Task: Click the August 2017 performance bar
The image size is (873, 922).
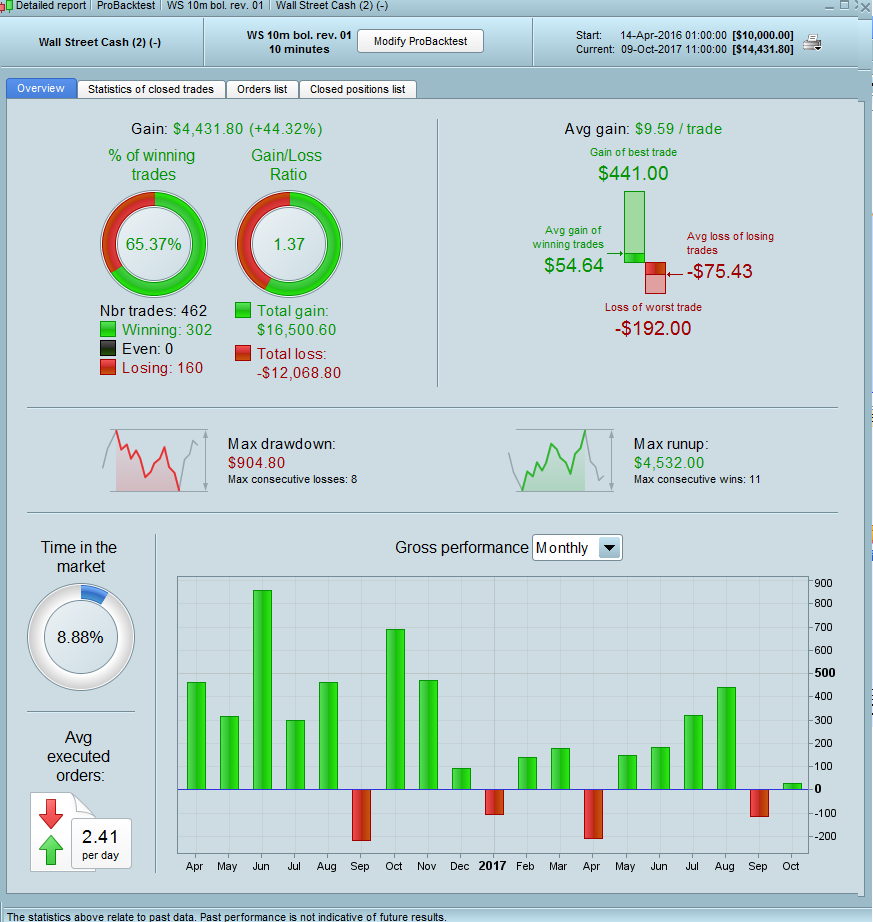Action: (x=727, y=738)
